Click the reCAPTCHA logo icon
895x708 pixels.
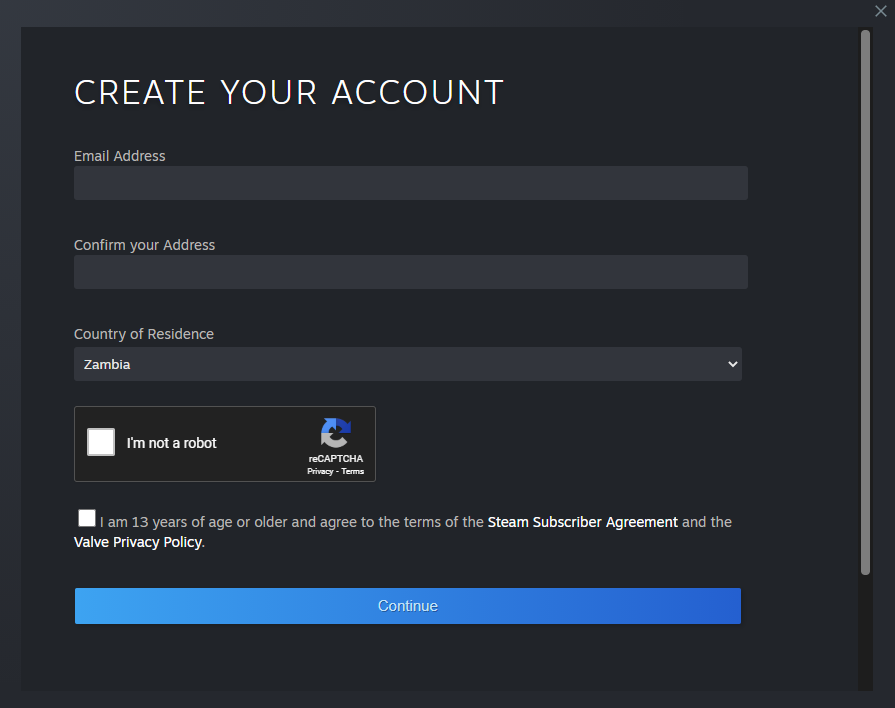336,433
